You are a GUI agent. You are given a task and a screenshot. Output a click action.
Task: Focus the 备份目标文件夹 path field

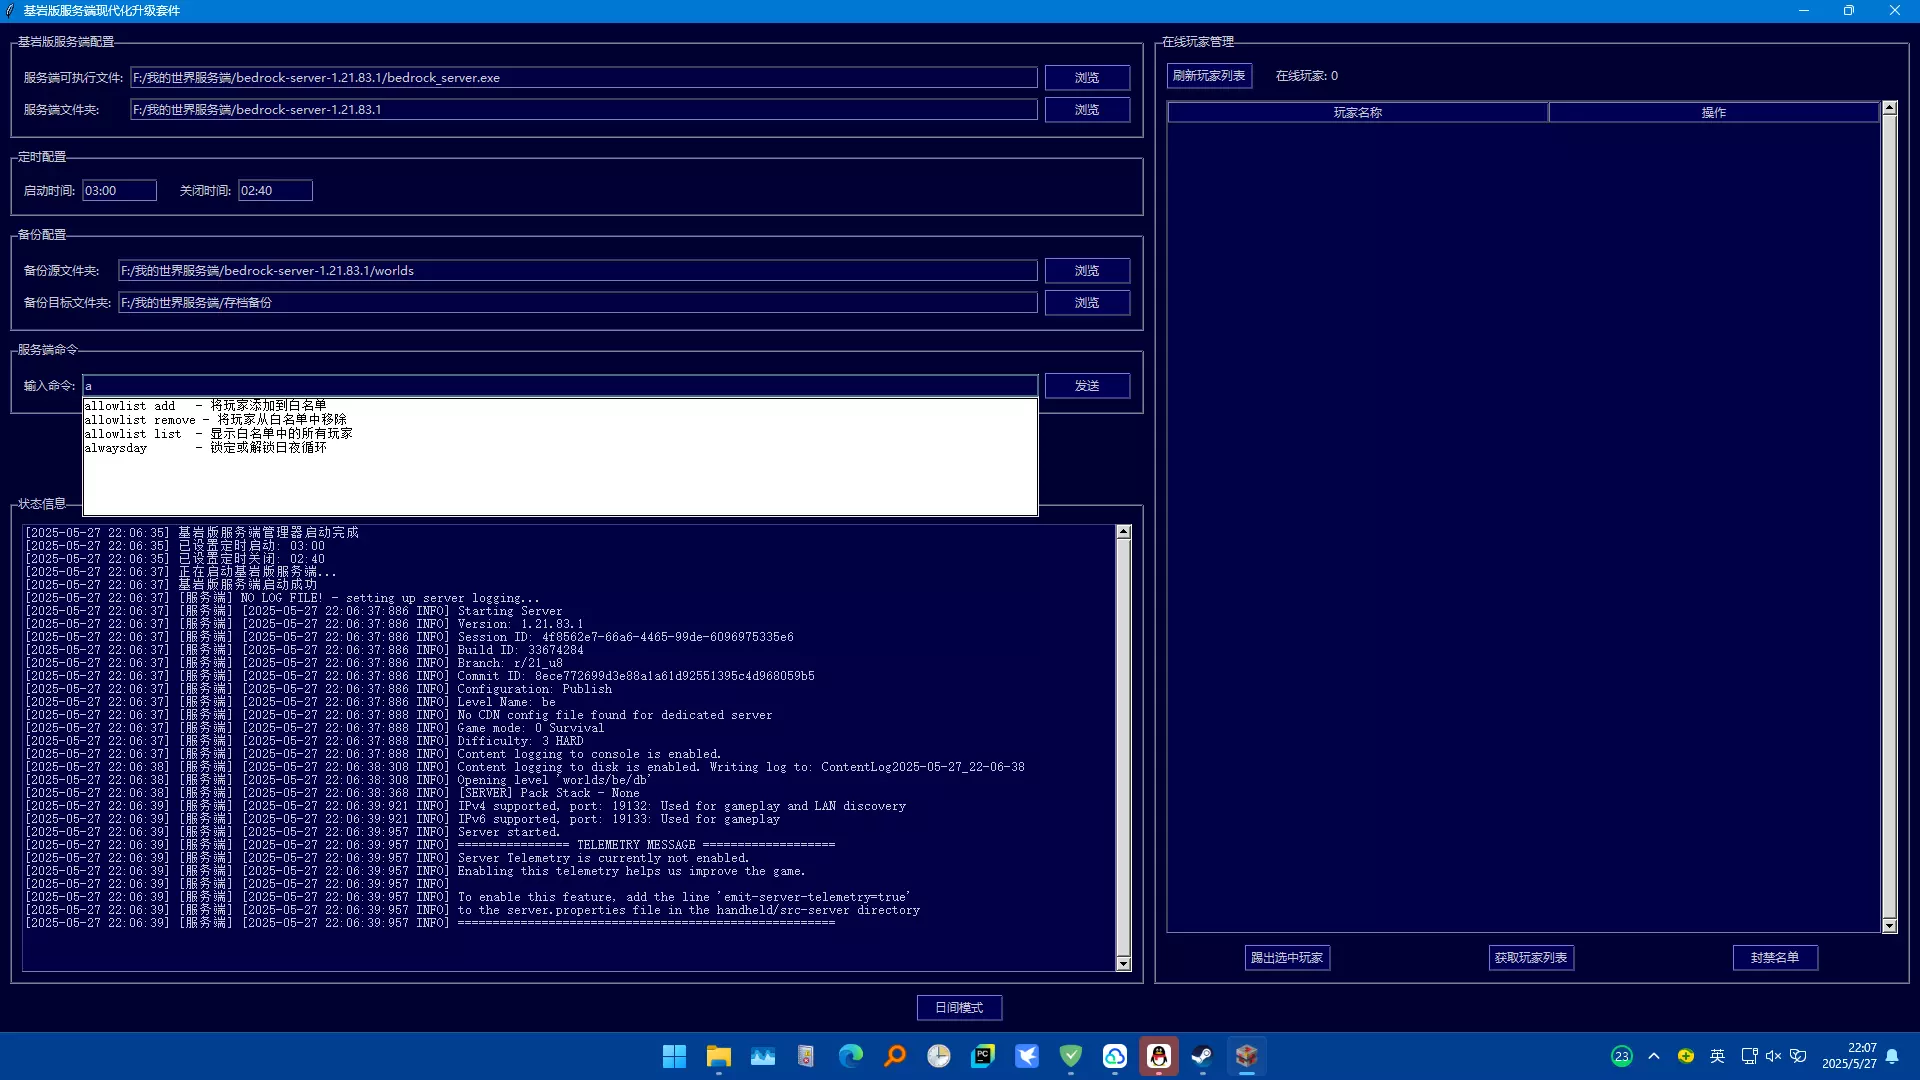577,303
